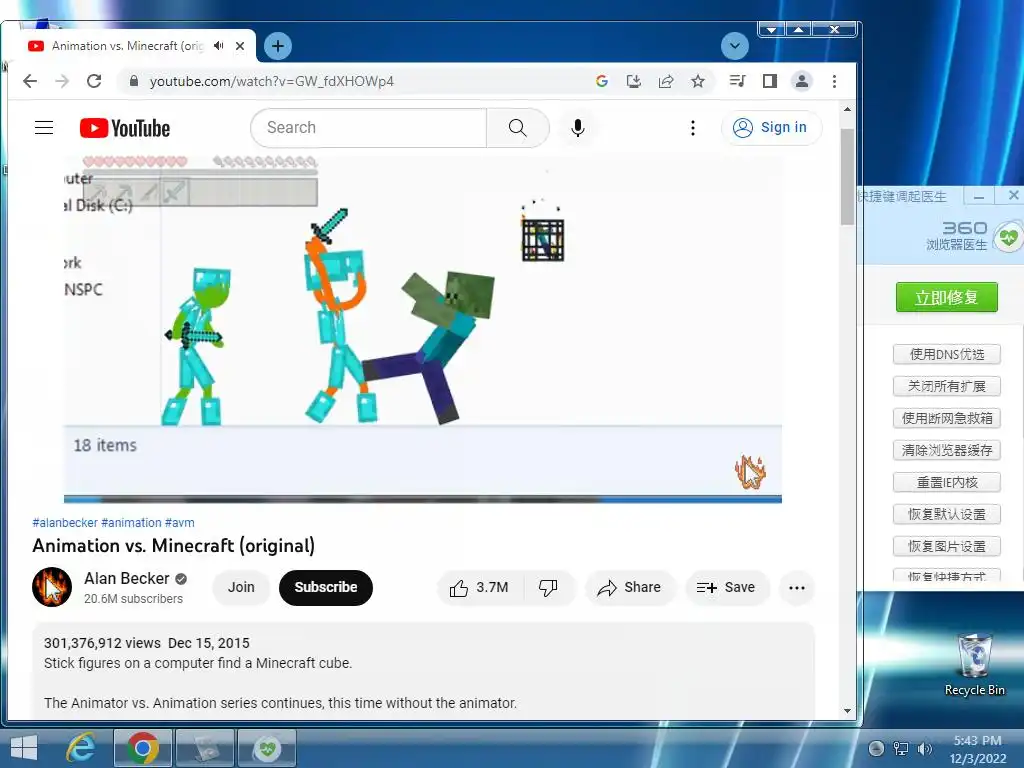Save video to playlist
The height and width of the screenshot is (768, 1024).
click(x=726, y=587)
